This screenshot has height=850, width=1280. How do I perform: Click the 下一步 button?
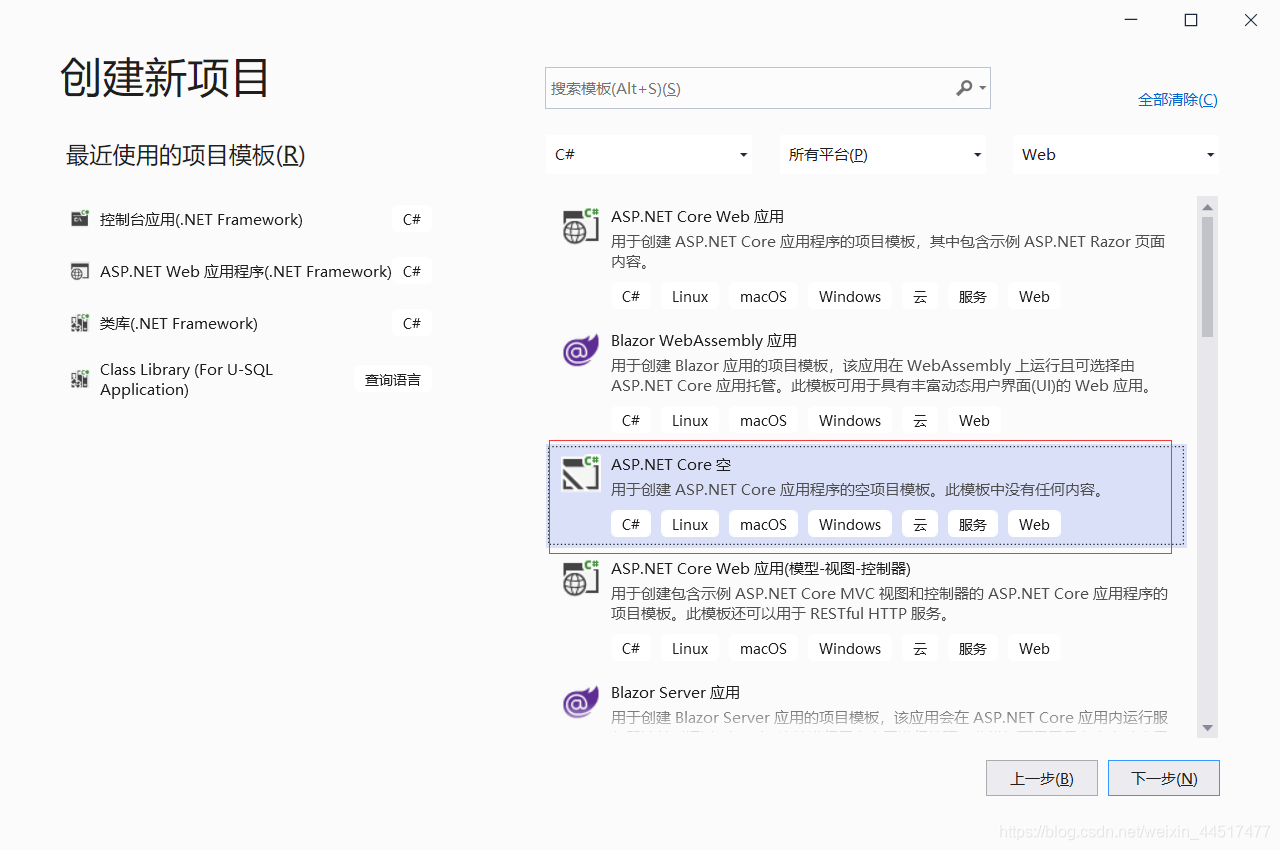[x=1163, y=778]
